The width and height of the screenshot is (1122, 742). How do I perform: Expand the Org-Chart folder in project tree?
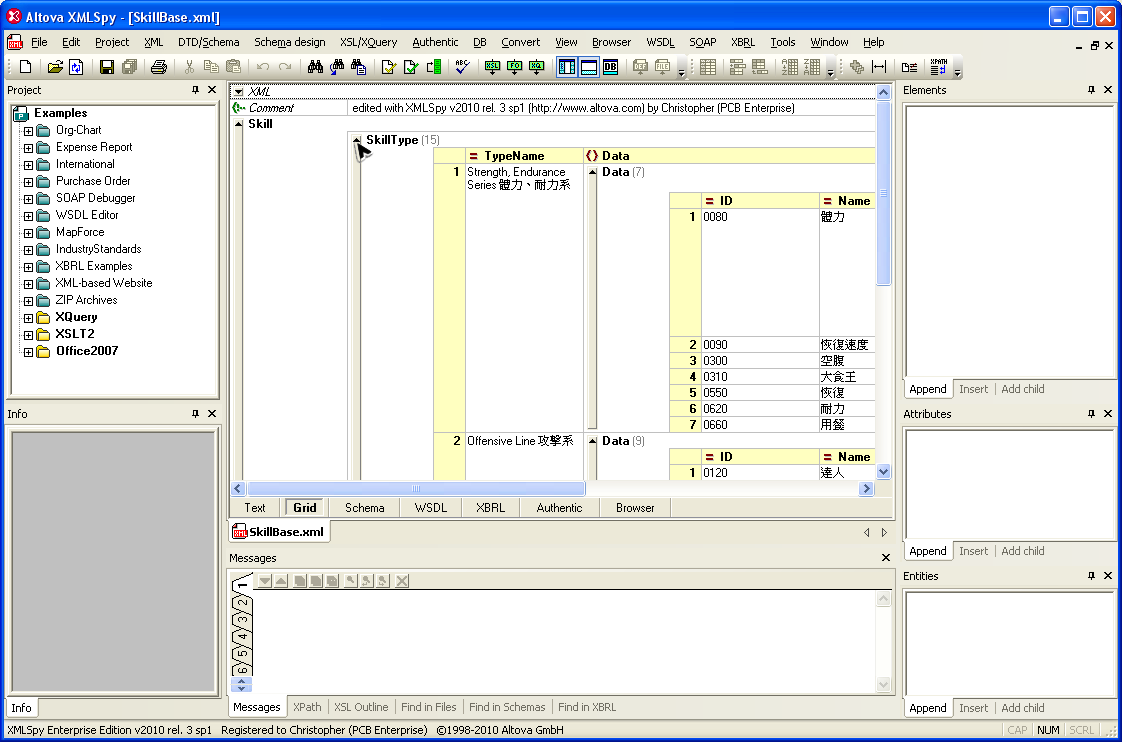tap(28, 130)
